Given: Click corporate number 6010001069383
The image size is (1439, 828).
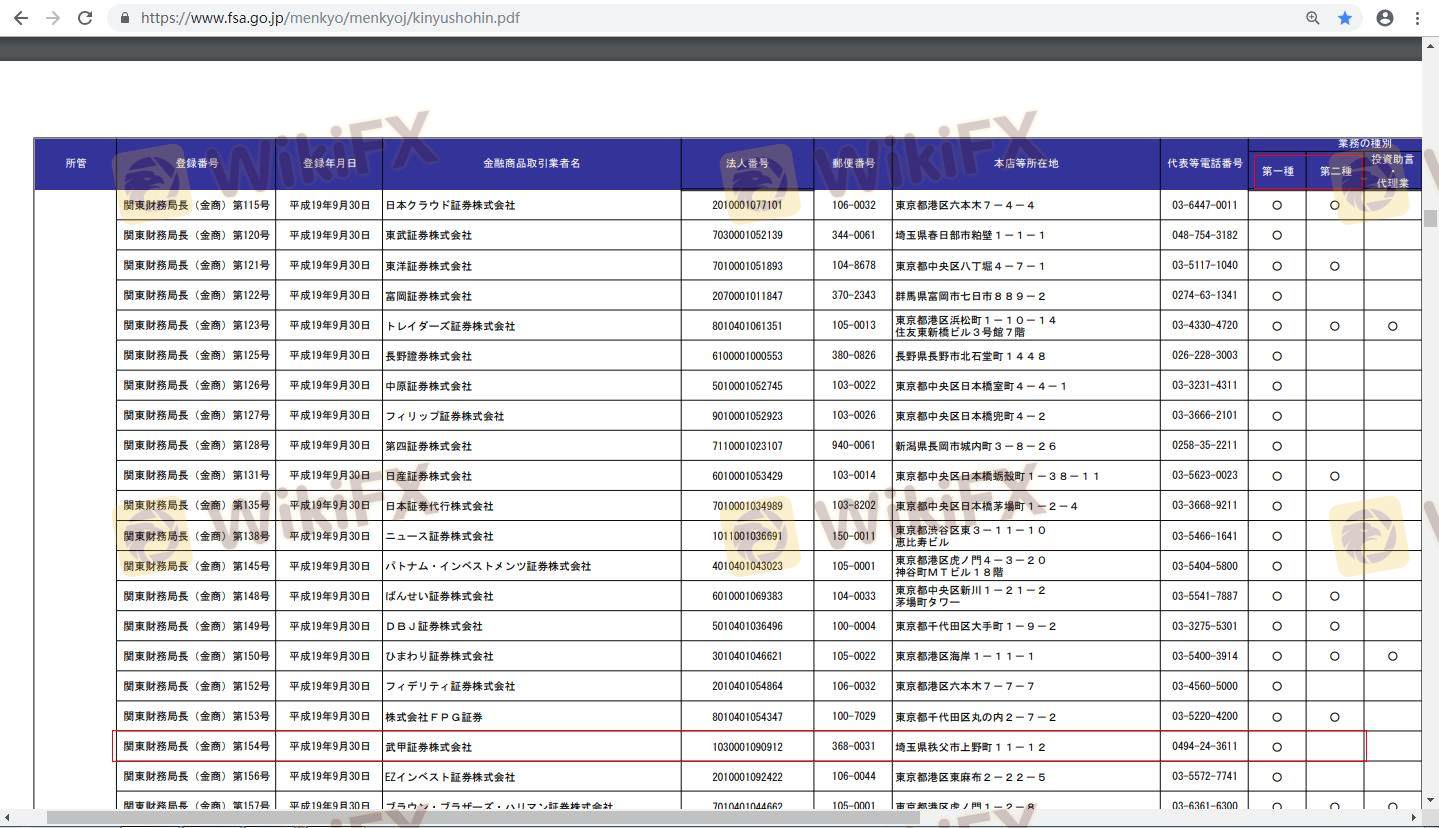Looking at the screenshot, I should (x=747, y=596).
